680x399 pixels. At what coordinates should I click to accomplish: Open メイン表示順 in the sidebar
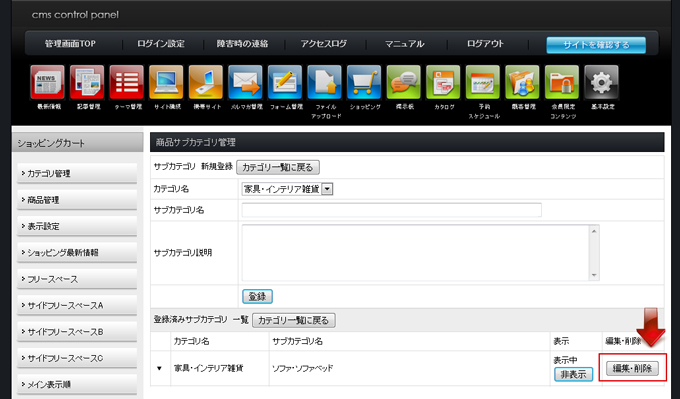[77, 384]
